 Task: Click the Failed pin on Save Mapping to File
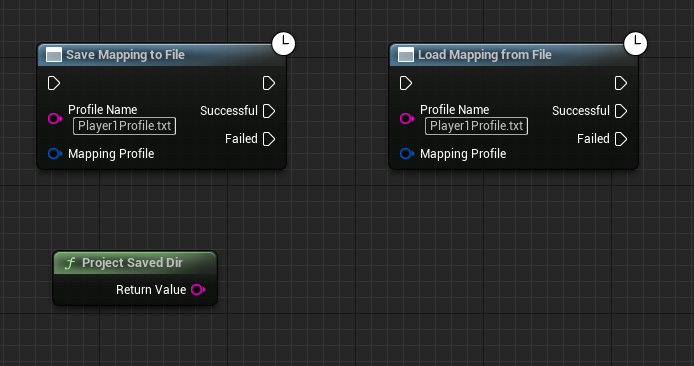click(x=269, y=139)
